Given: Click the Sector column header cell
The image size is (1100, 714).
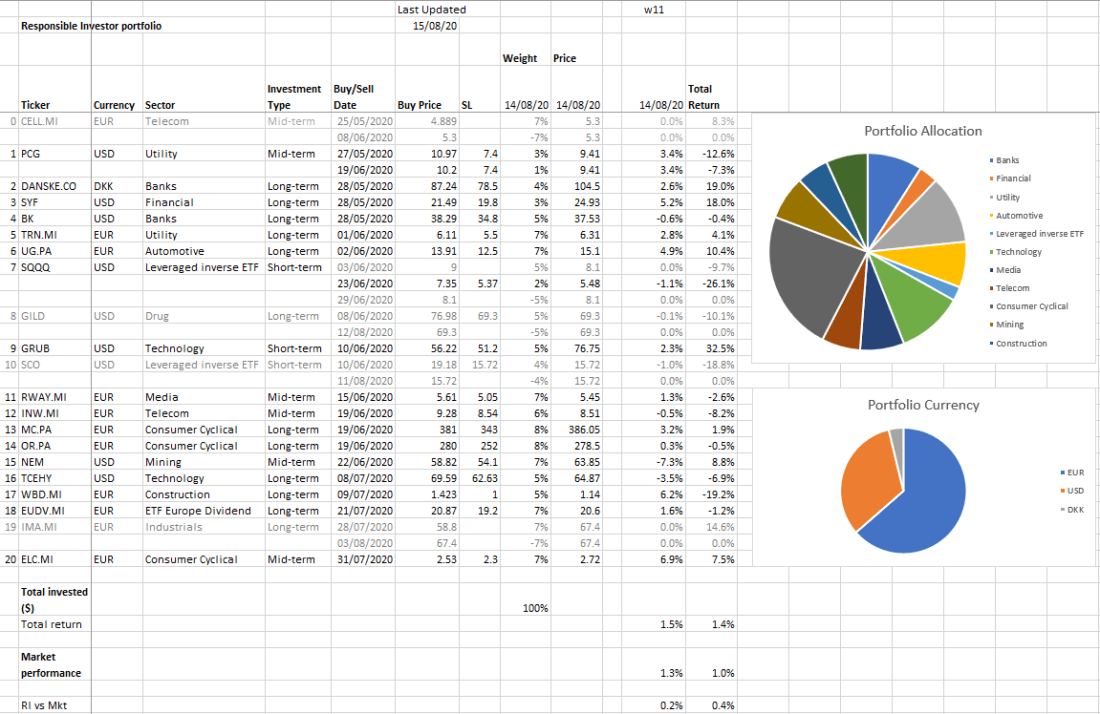Looking at the screenshot, I should [160, 105].
